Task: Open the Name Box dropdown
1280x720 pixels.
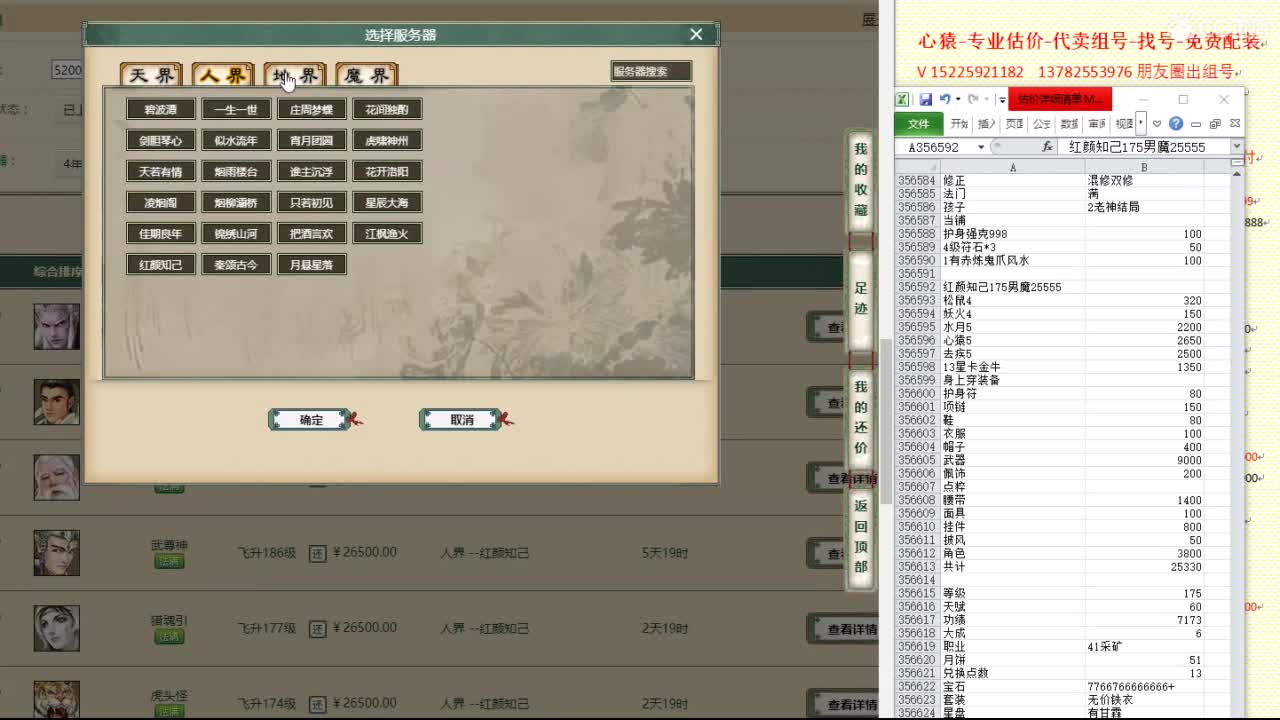Action: (x=981, y=147)
